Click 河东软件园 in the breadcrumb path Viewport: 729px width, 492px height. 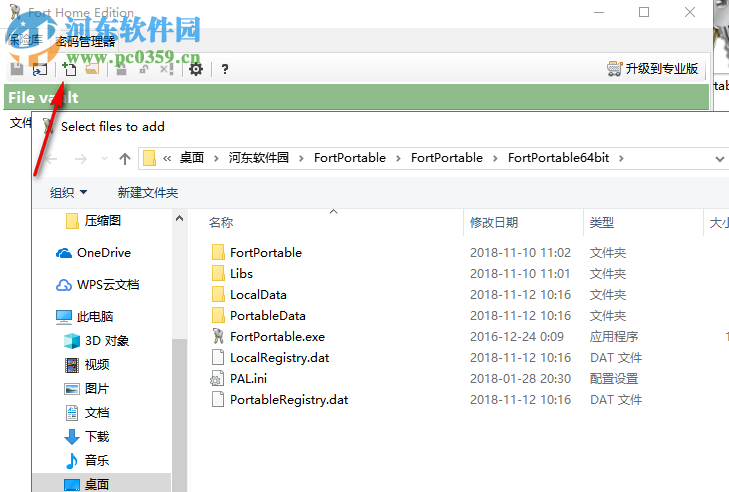[x=258, y=158]
